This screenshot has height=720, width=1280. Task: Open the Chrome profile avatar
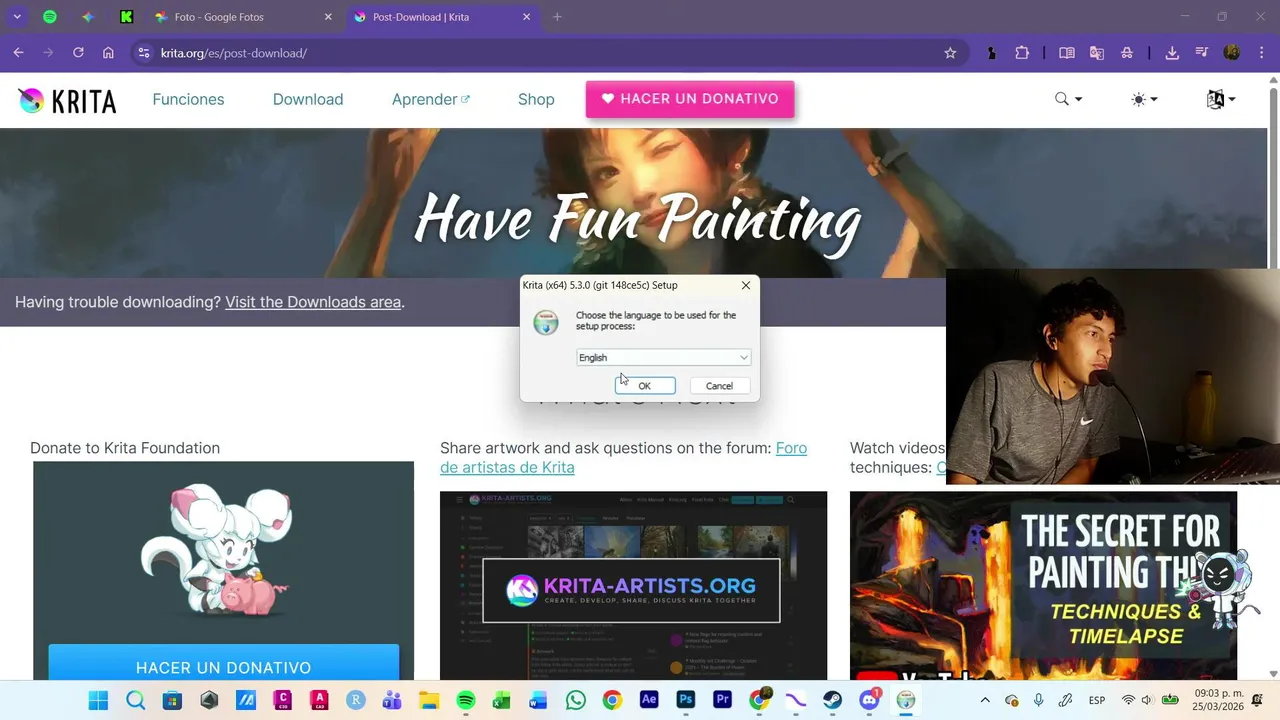point(1232,53)
